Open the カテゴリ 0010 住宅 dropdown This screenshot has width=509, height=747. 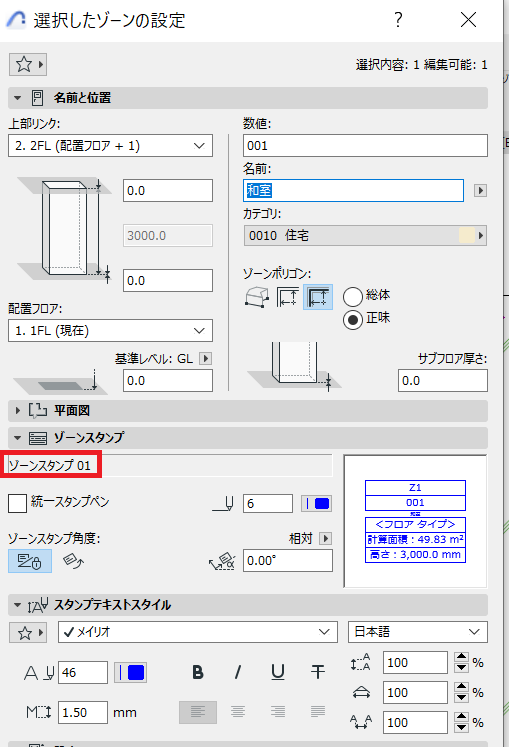click(366, 235)
